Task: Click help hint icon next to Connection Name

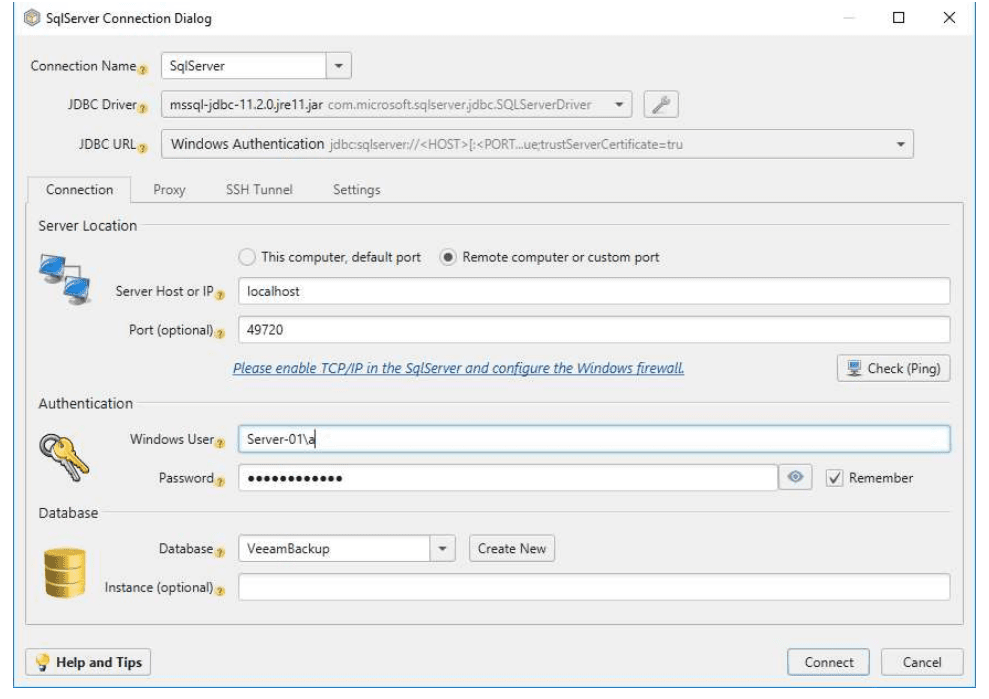Action: click(143, 70)
